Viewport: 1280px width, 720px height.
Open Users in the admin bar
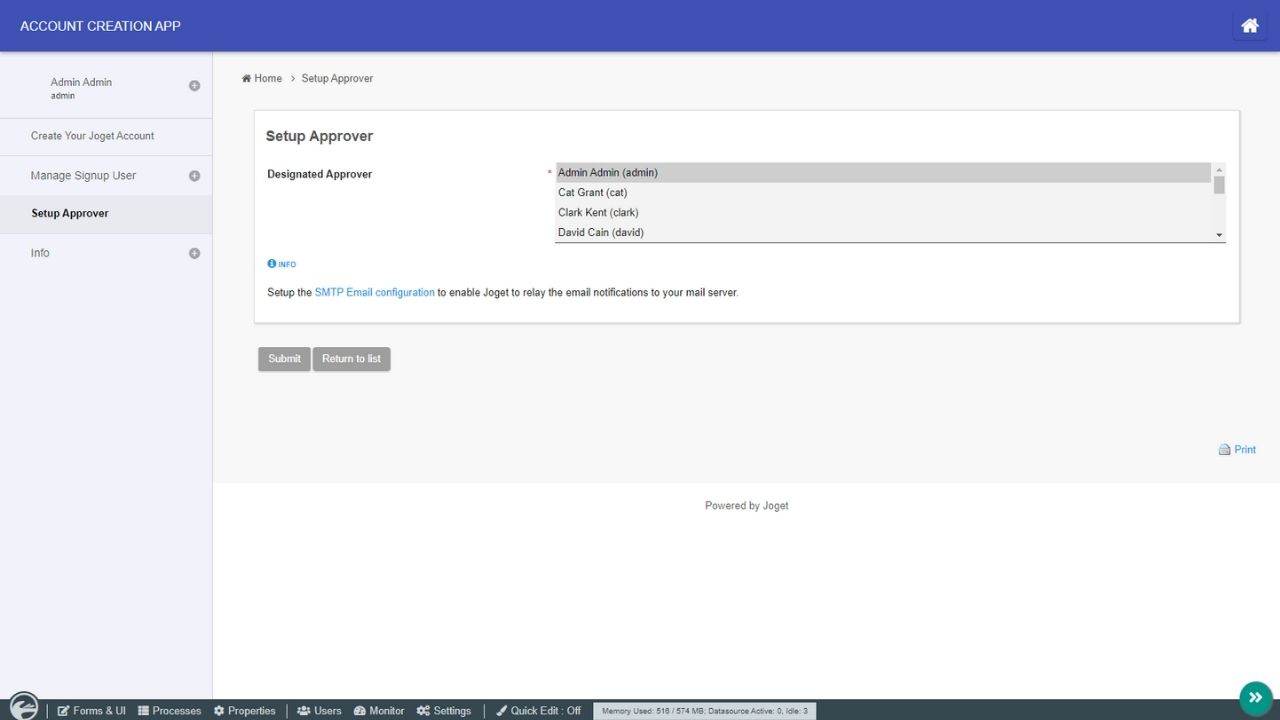(x=319, y=711)
